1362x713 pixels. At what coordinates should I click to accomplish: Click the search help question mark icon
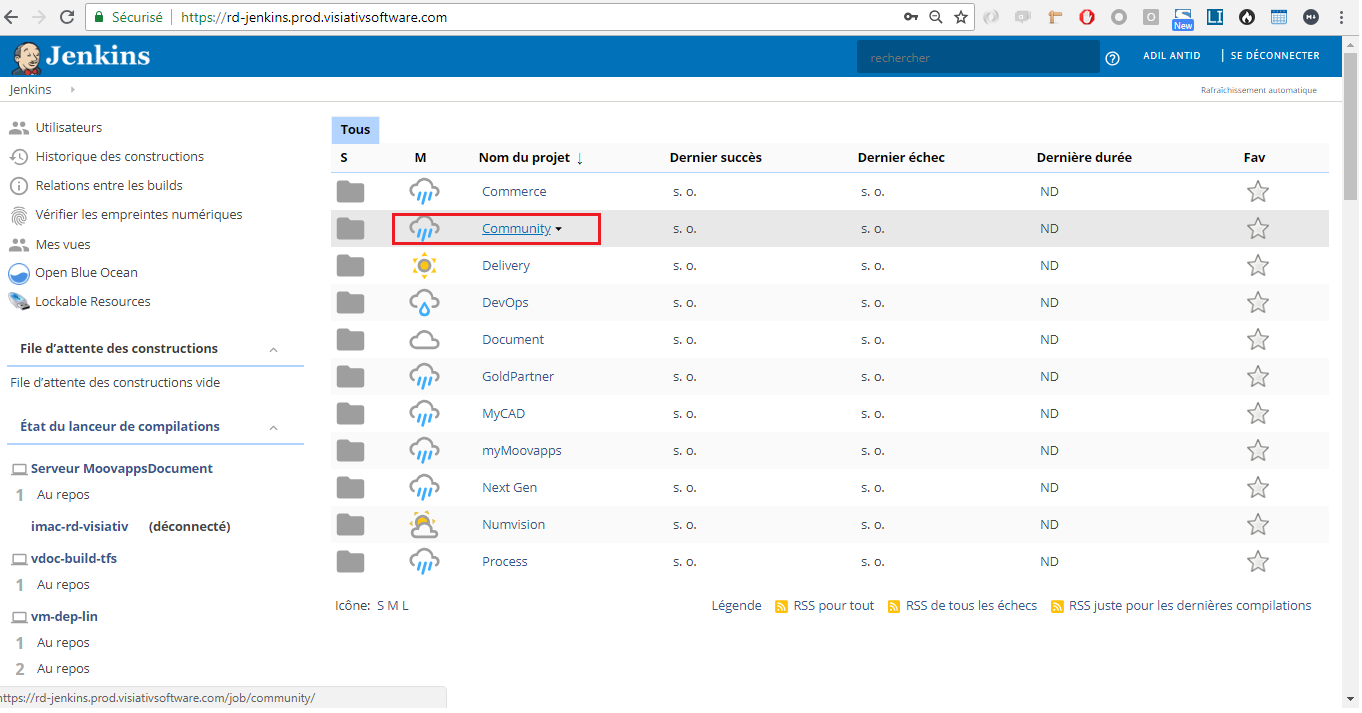pyautogui.click(x=1112, y=58)
